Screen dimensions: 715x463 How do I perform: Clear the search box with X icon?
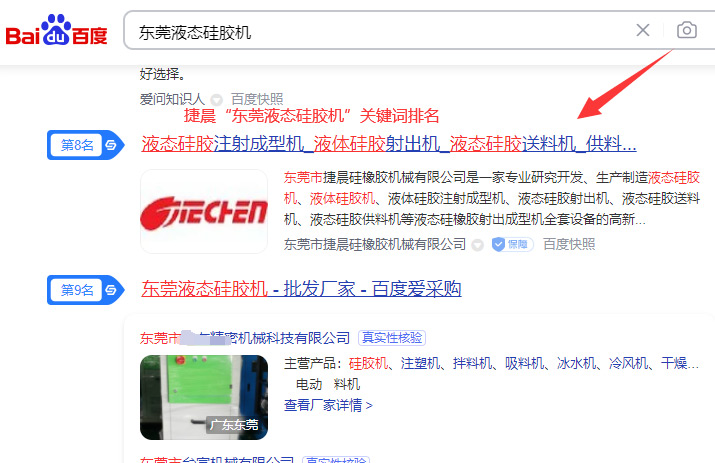[x=643, y=30]
